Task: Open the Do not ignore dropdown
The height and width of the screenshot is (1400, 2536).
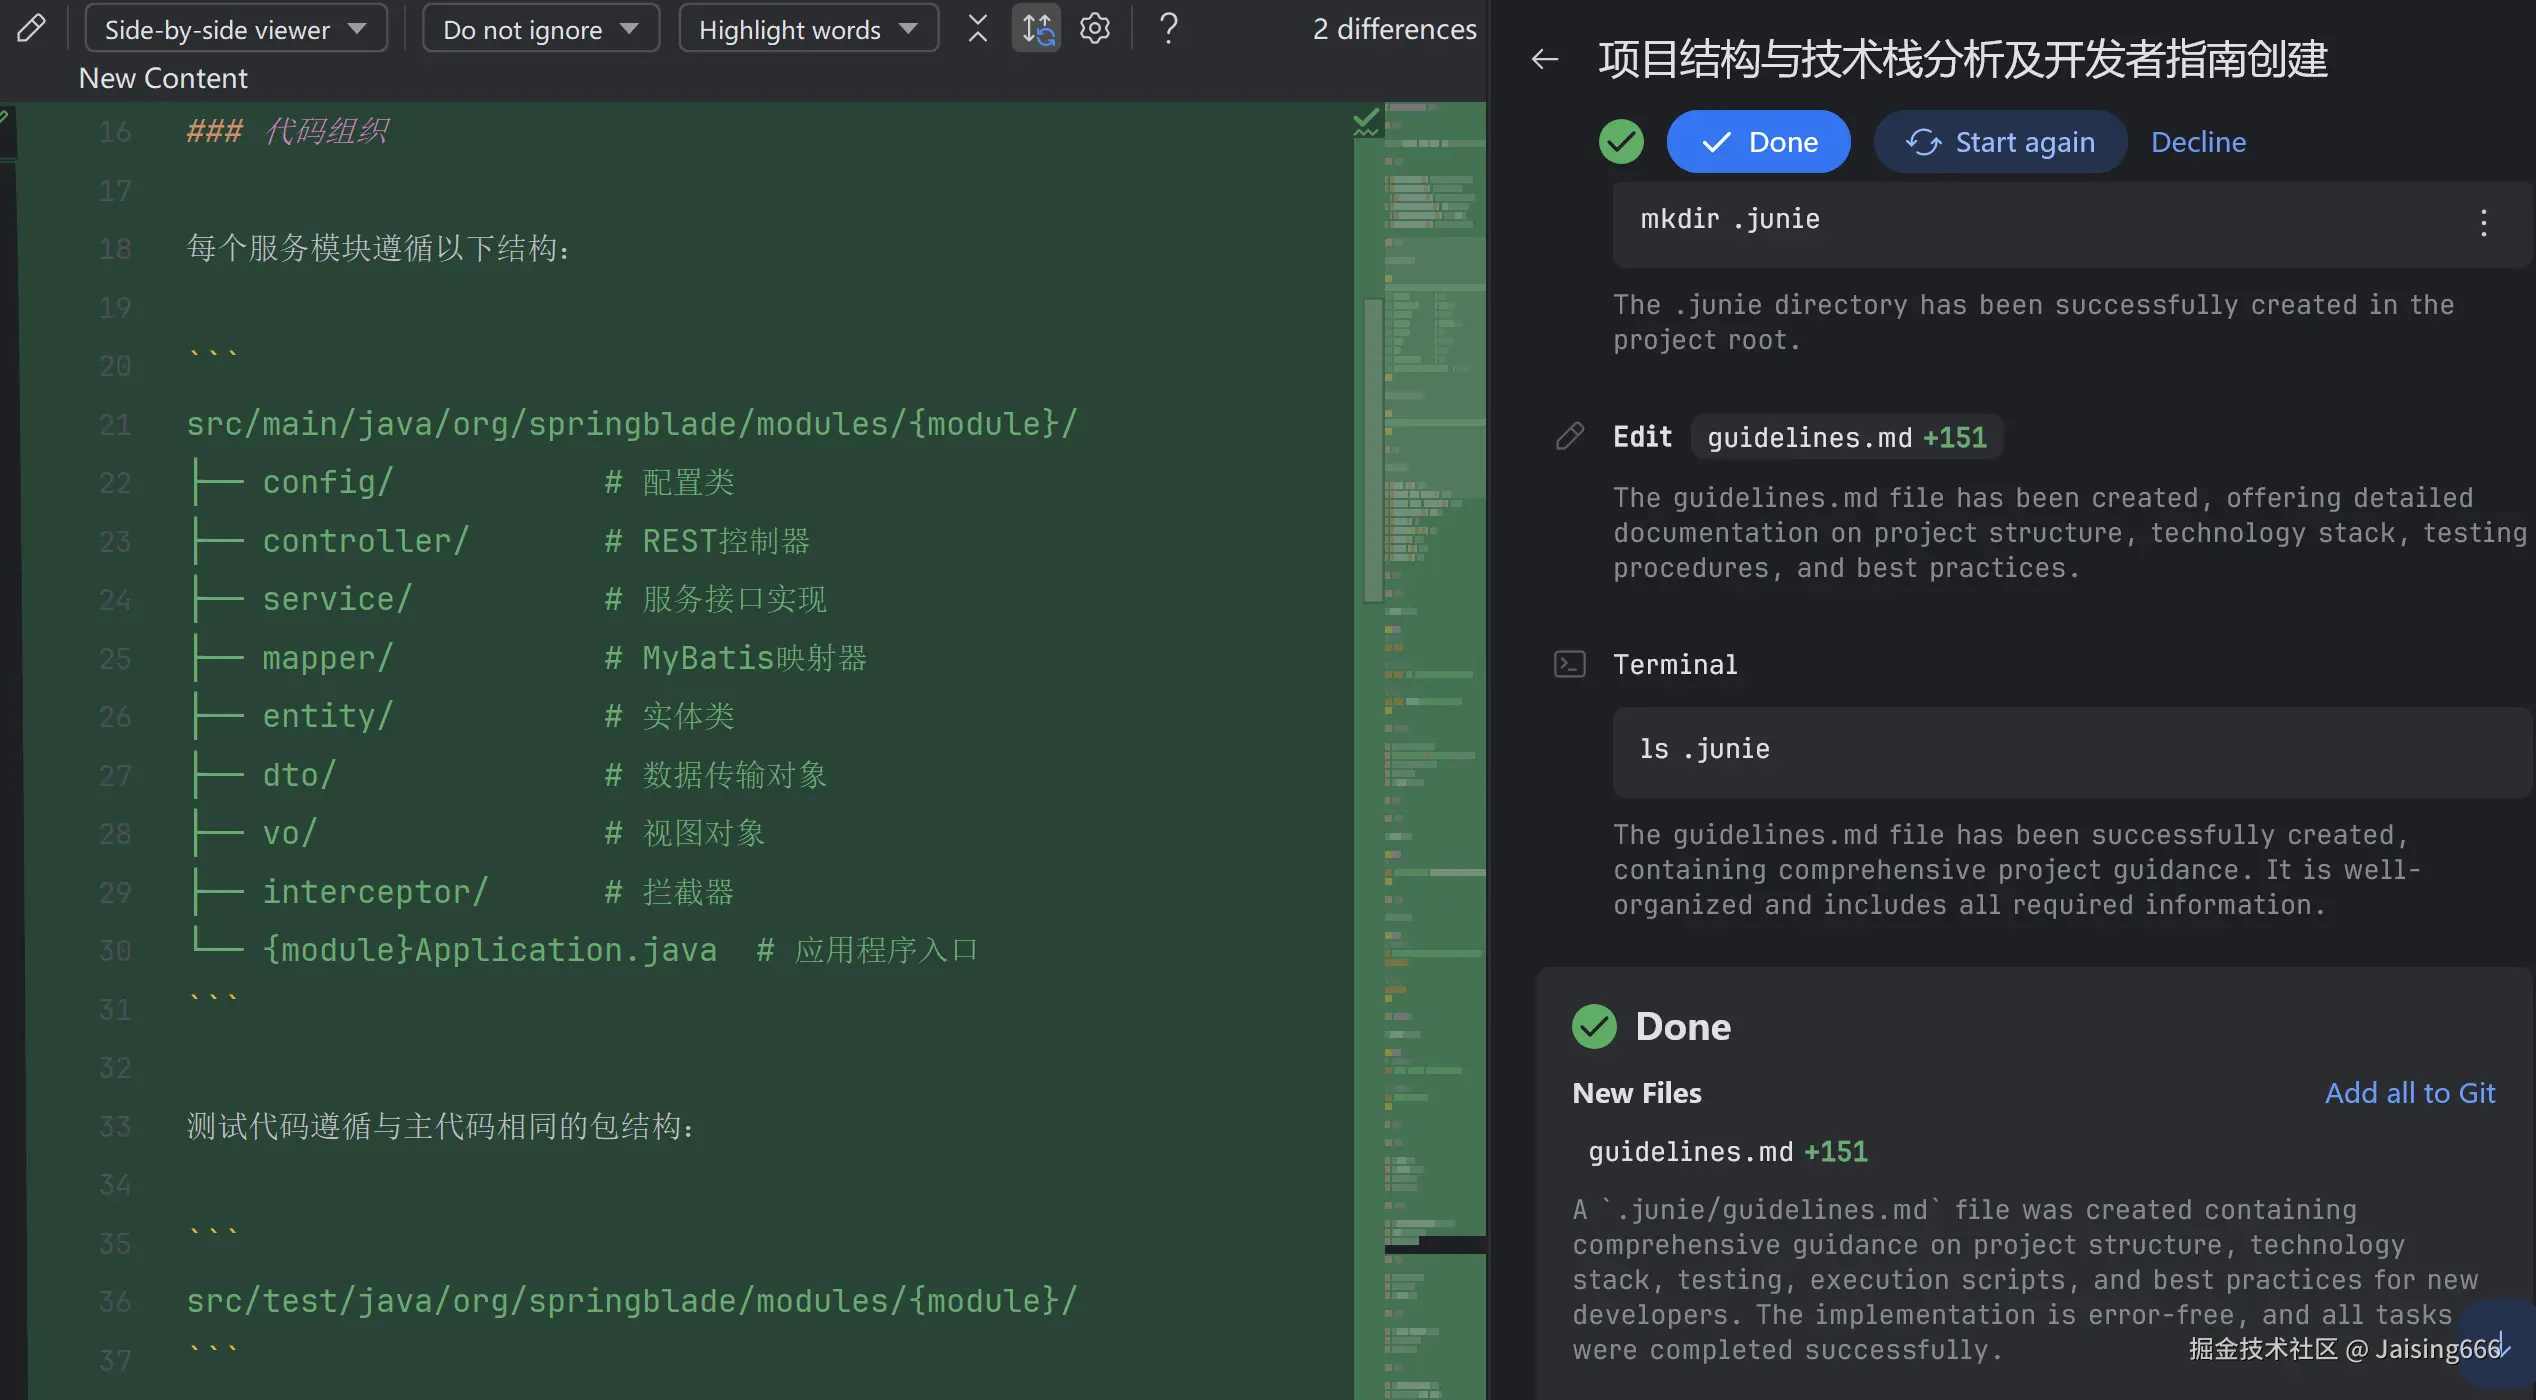Action: (x=540, y=29)
